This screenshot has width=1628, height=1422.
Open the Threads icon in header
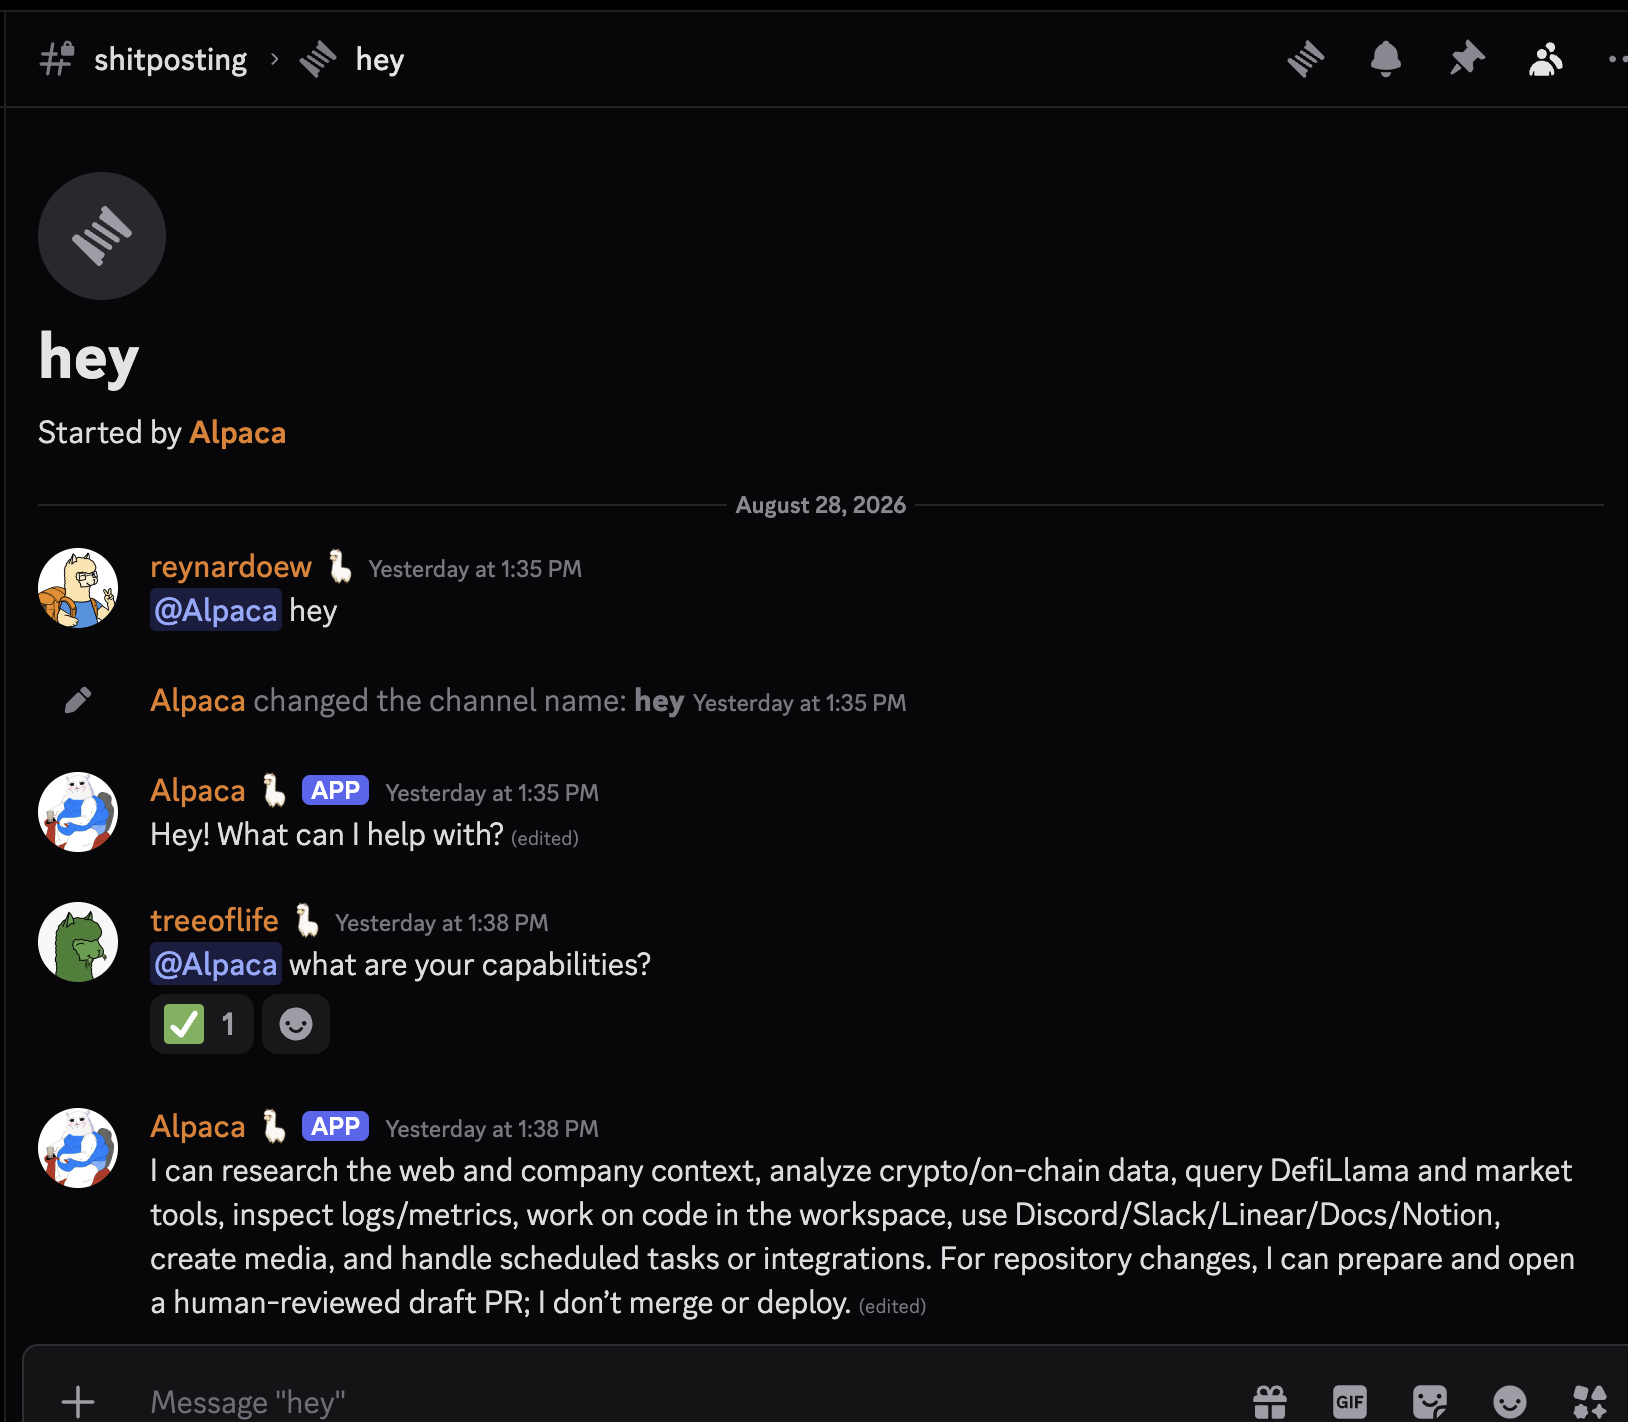tap(1305, 59)
